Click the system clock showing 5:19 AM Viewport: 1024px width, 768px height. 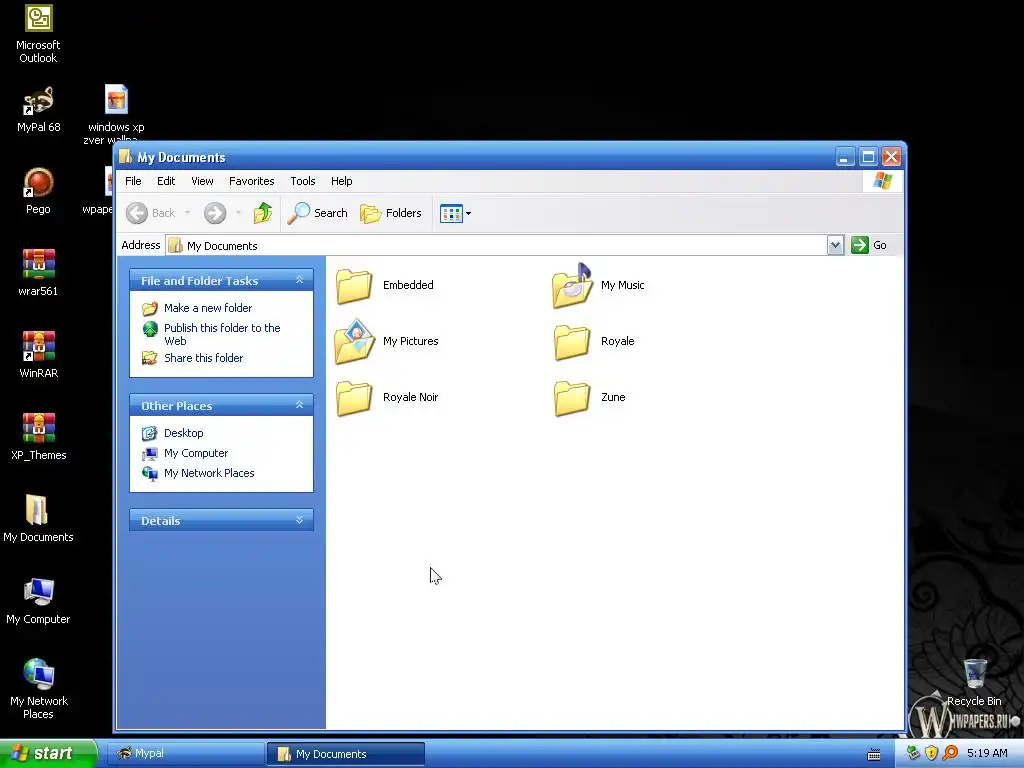coord(987,754)
